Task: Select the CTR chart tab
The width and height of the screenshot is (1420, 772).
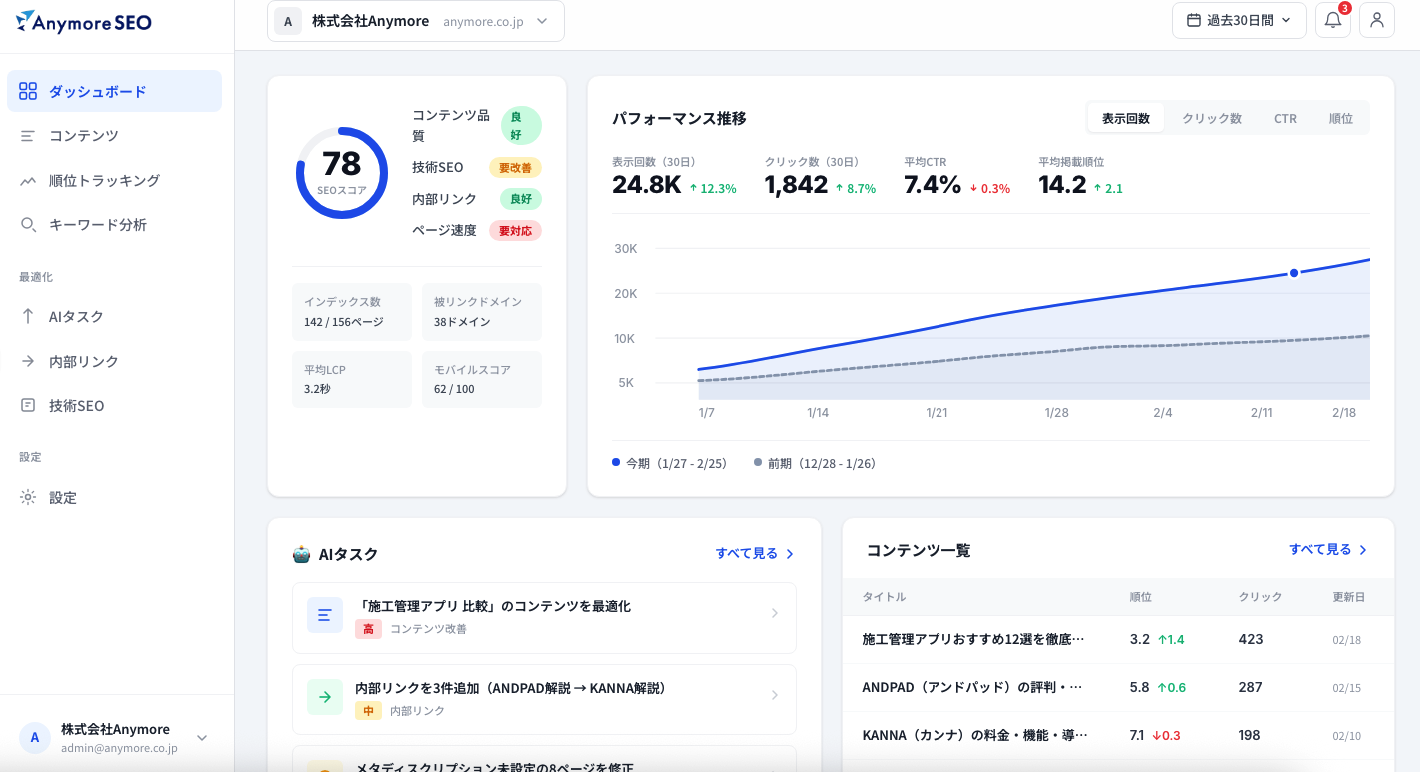Action: (1285, 117)
